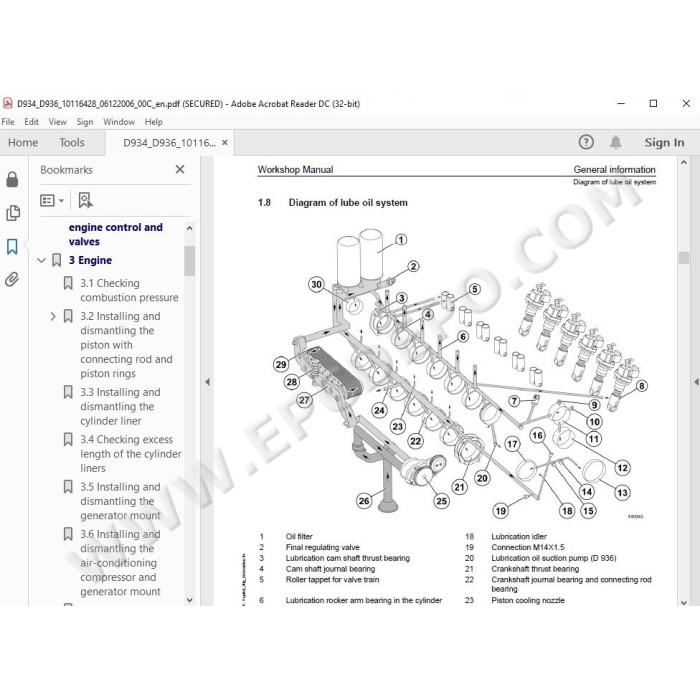Click the Adobe PDF icon in title bar
Image resolution: width=700 pixels, height=700 pixels.
(8, 104)
